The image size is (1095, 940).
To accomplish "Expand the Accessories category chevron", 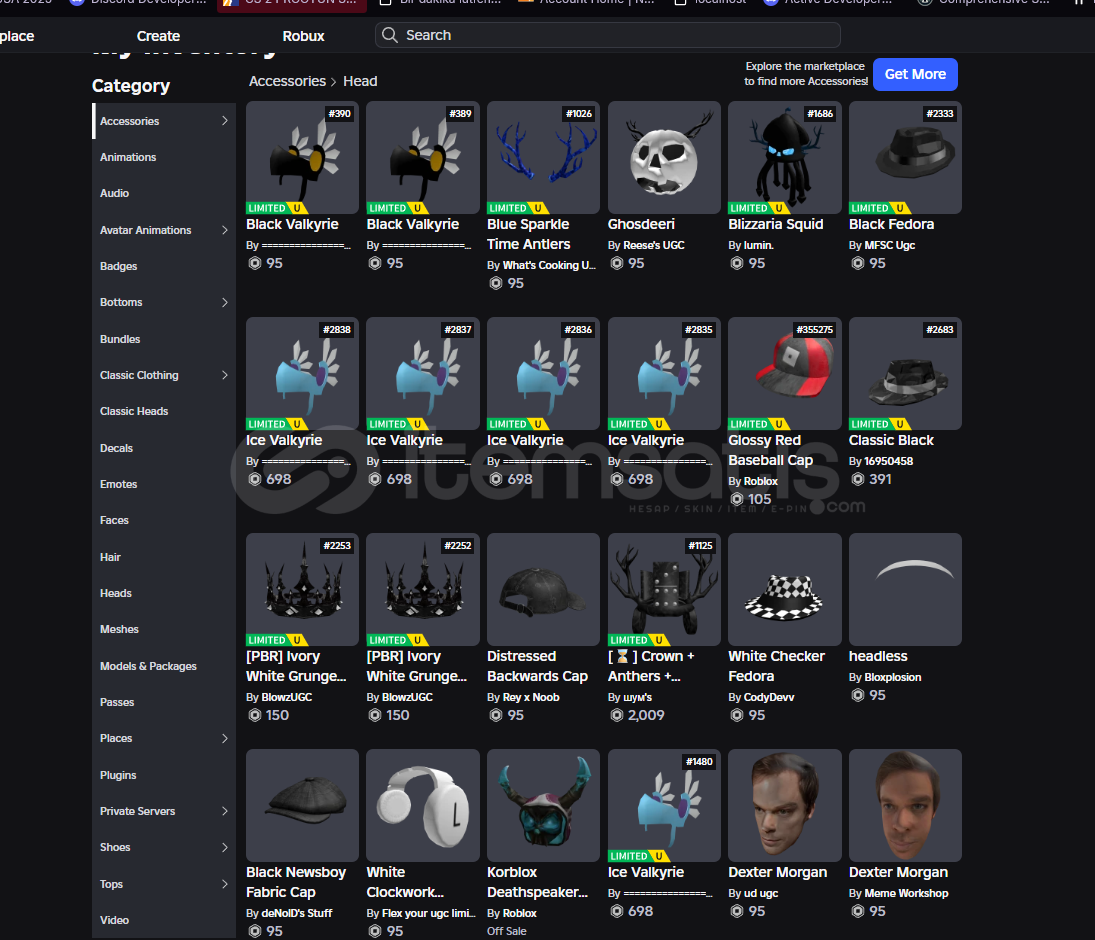I will pos(224,121).
